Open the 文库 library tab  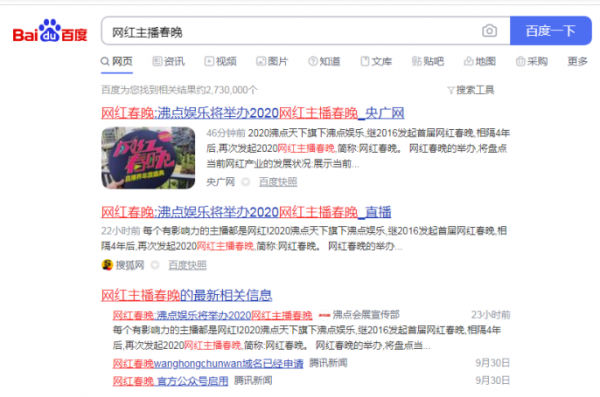pyautogui.click(x=376, y=61)
